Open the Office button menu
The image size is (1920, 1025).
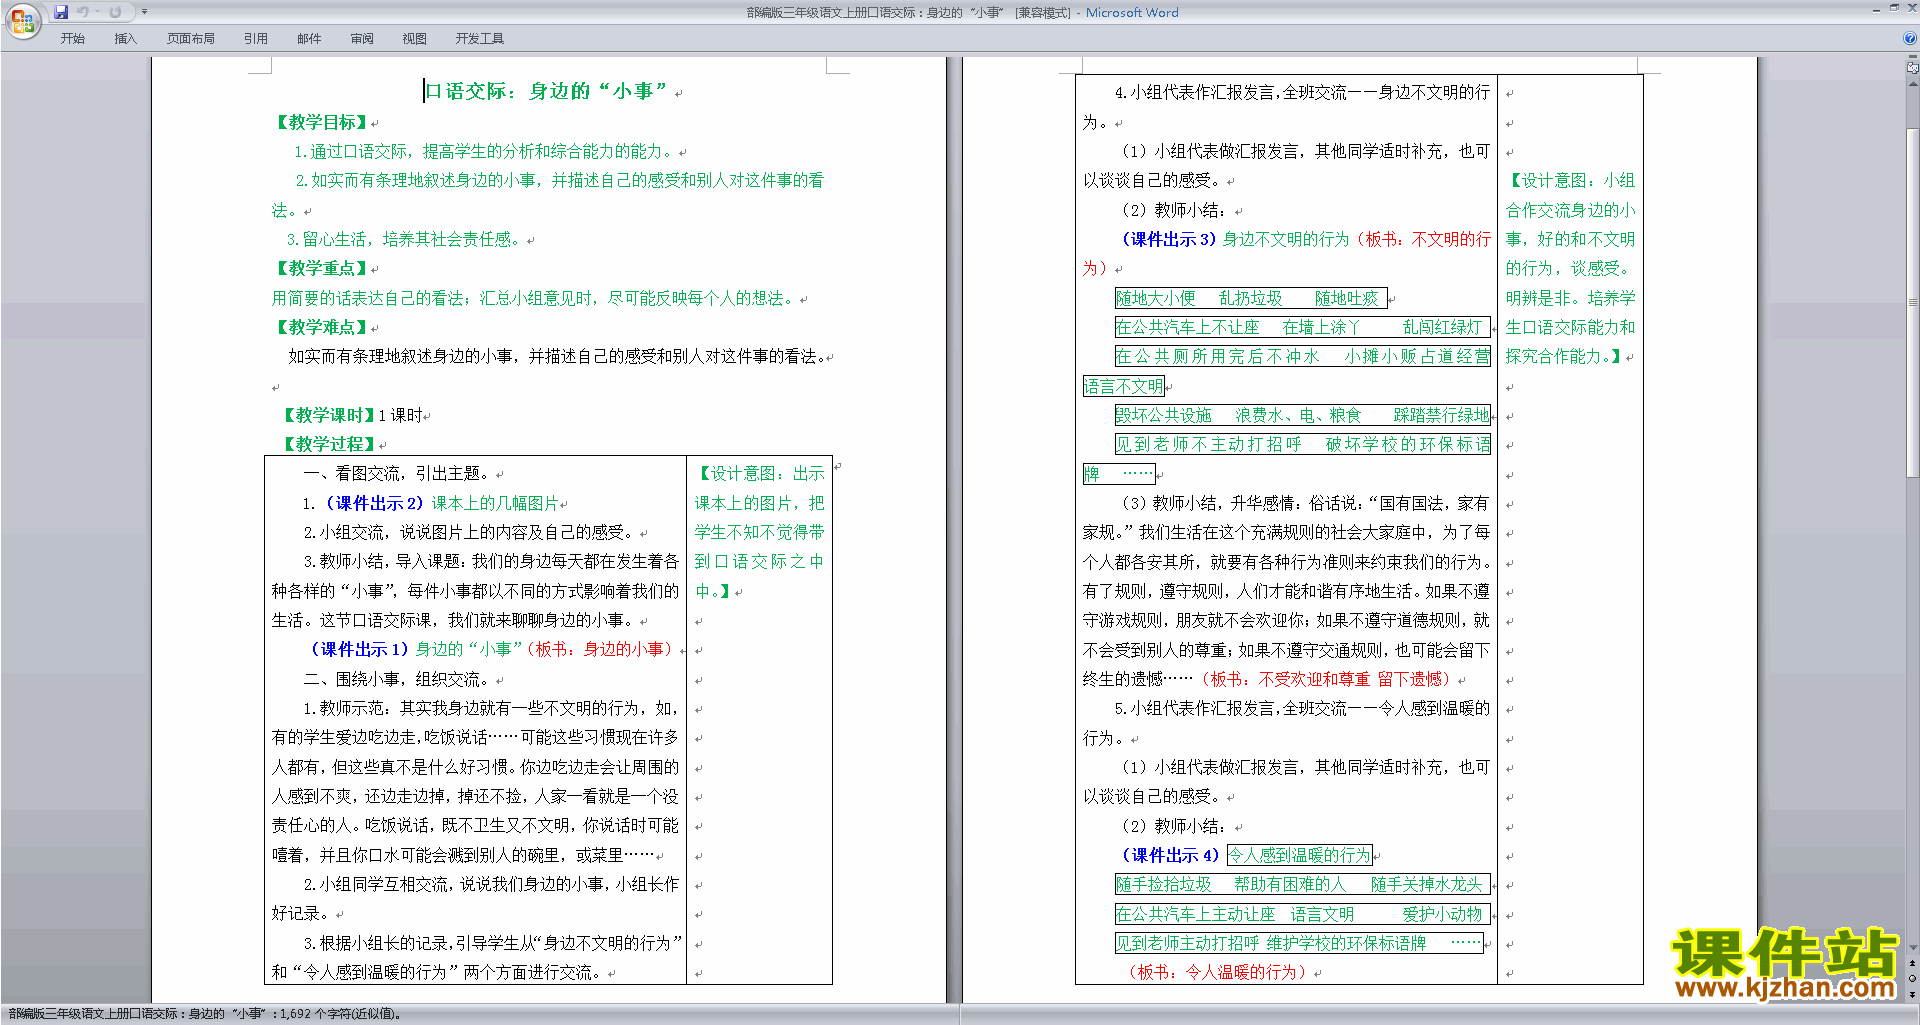(22, 20)
